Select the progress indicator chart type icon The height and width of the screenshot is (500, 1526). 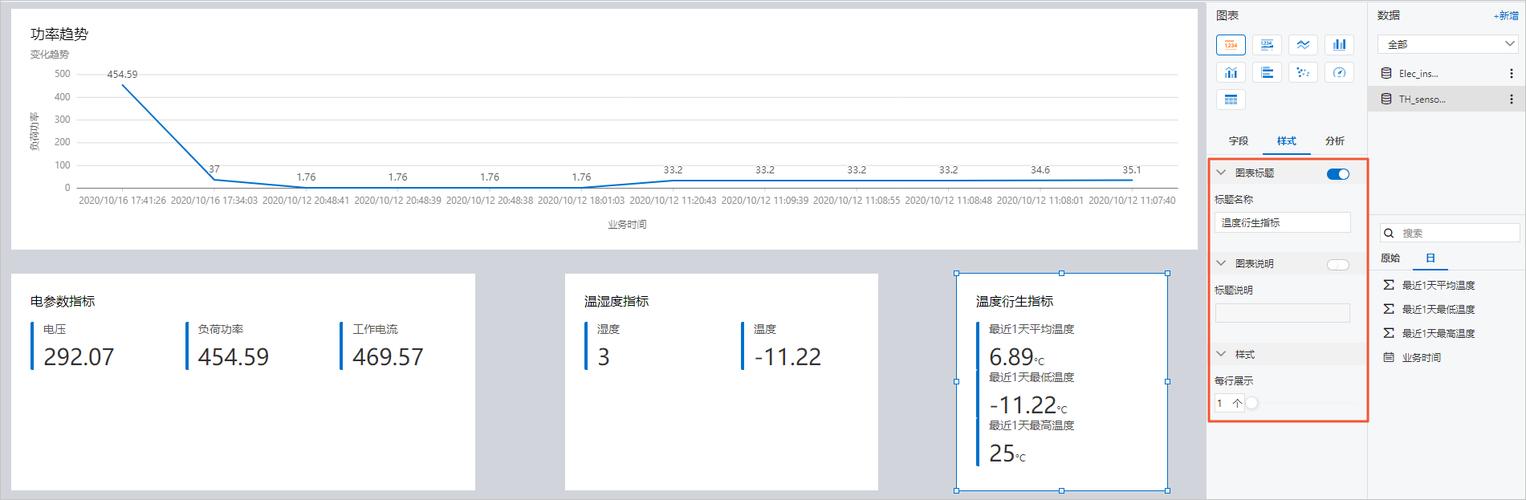click(1267, 44)
